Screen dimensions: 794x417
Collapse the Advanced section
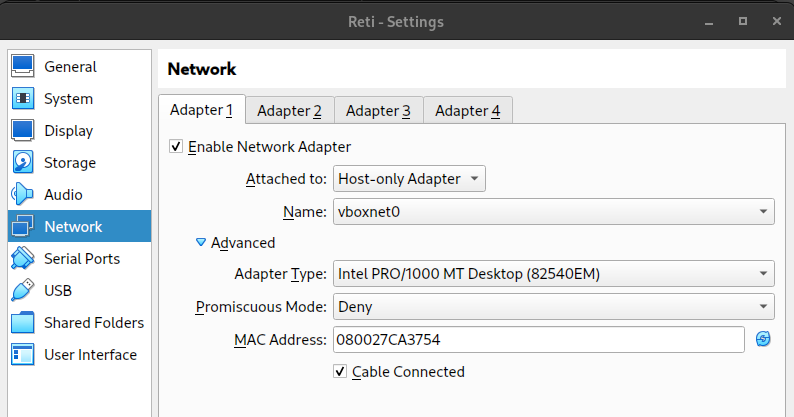point(201,242)
